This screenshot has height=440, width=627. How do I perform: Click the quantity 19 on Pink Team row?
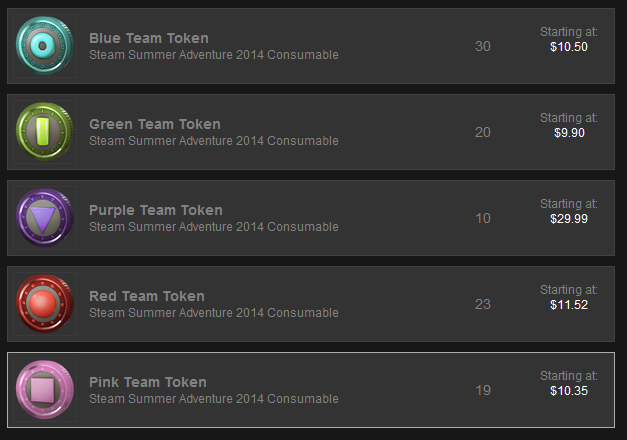[x=483, y=390]
